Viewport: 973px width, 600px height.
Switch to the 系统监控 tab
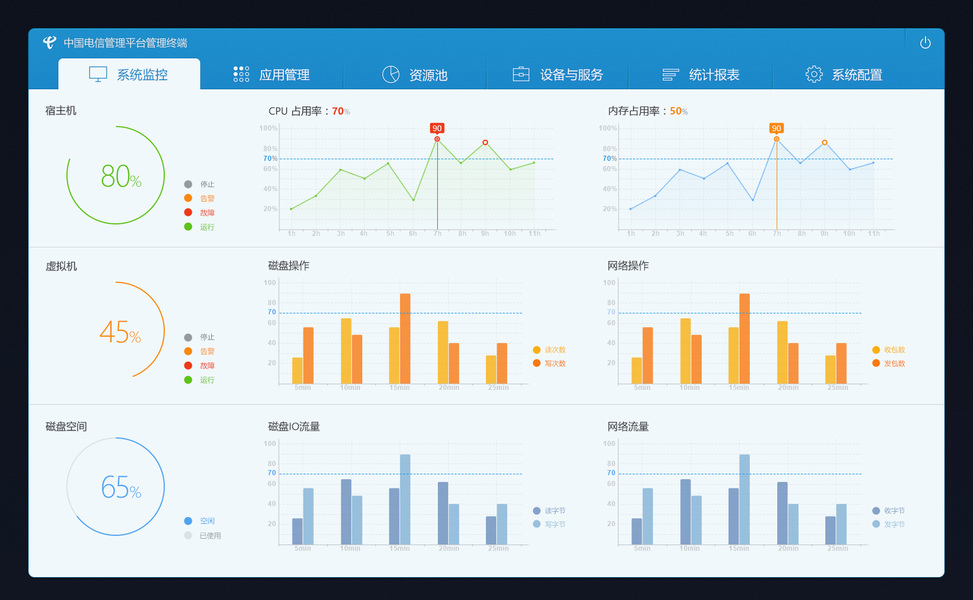pyautogui.click(x=129, y=74)
